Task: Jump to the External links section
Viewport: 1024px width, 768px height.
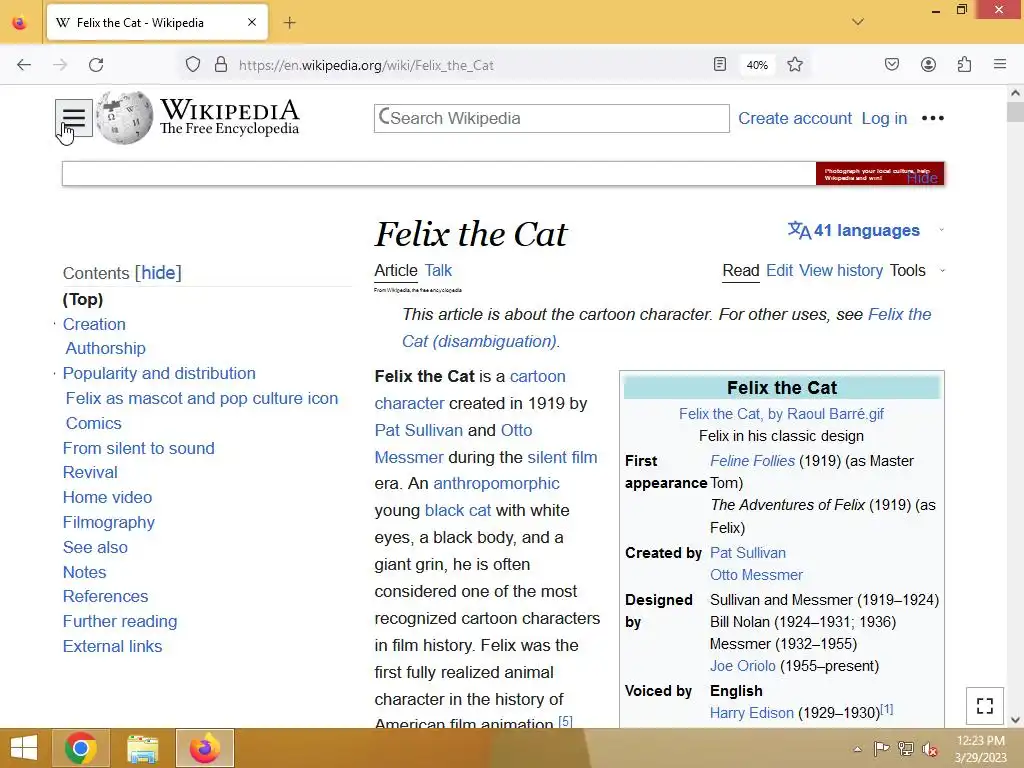Action: point(112,647)
